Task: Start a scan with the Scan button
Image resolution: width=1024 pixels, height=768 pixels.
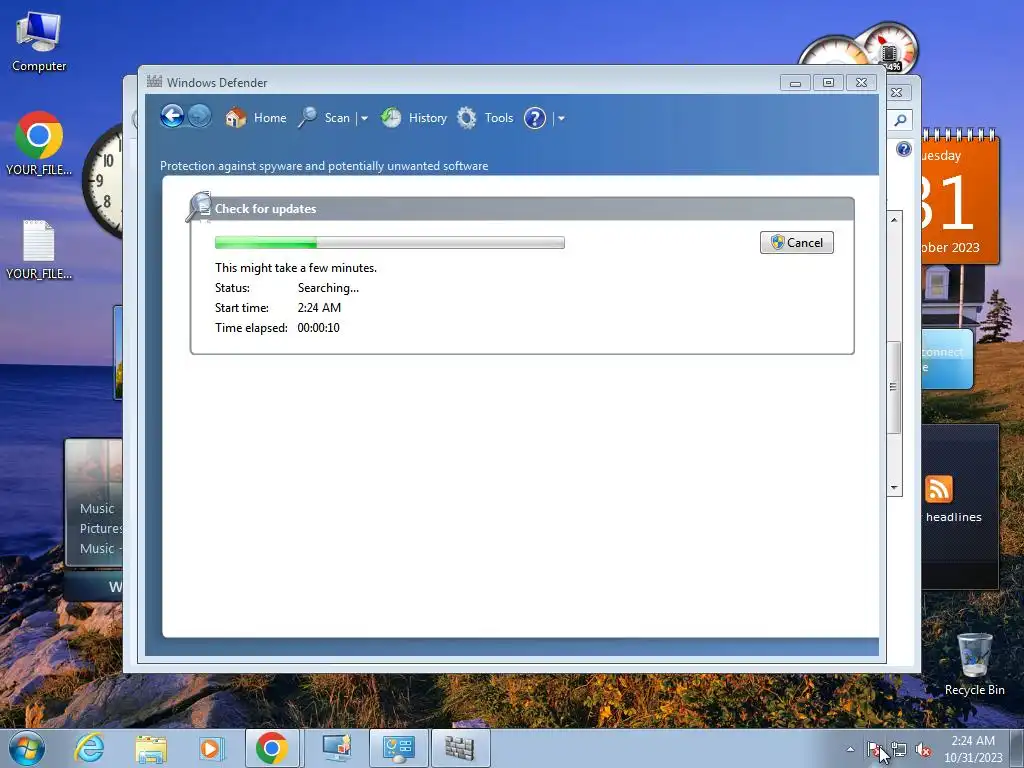Action: pos(324,118)
